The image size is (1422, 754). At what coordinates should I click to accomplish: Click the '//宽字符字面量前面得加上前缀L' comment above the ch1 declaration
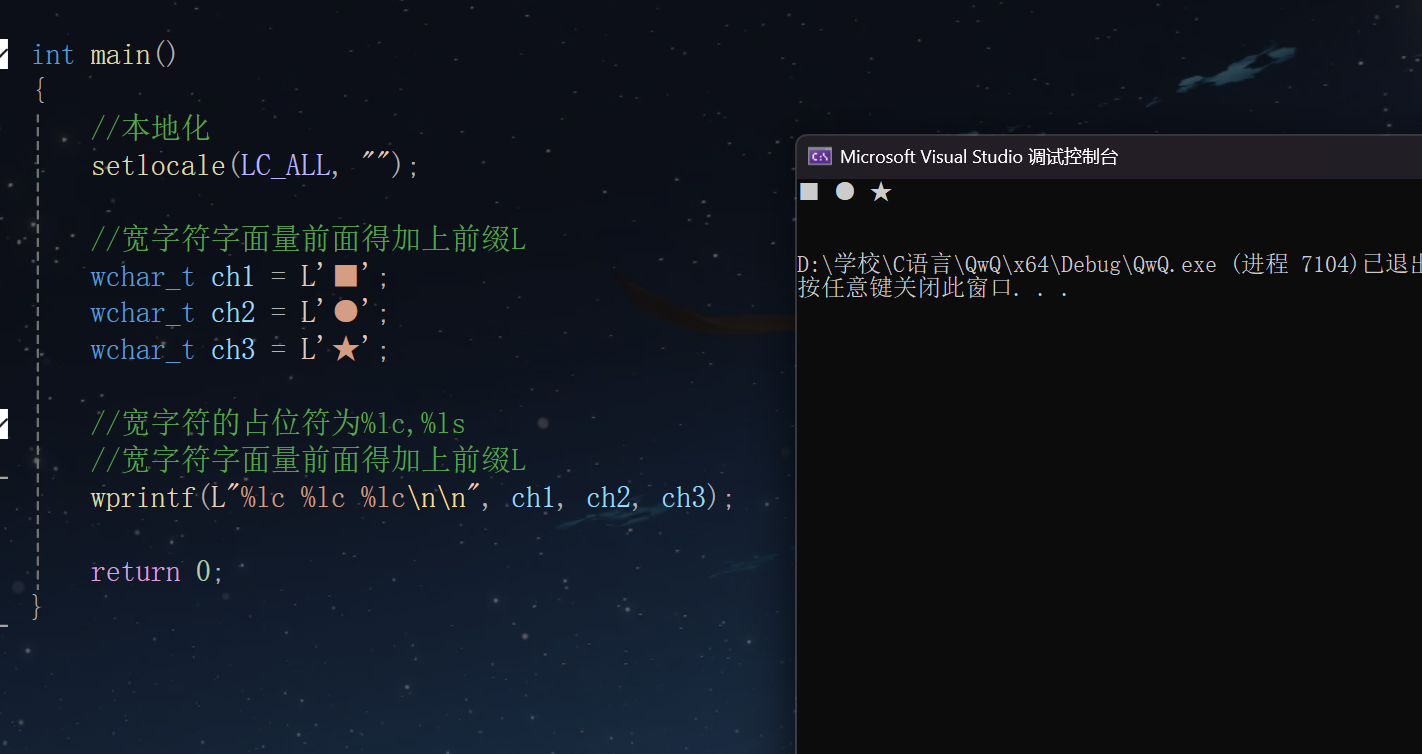tap(308, 239)
